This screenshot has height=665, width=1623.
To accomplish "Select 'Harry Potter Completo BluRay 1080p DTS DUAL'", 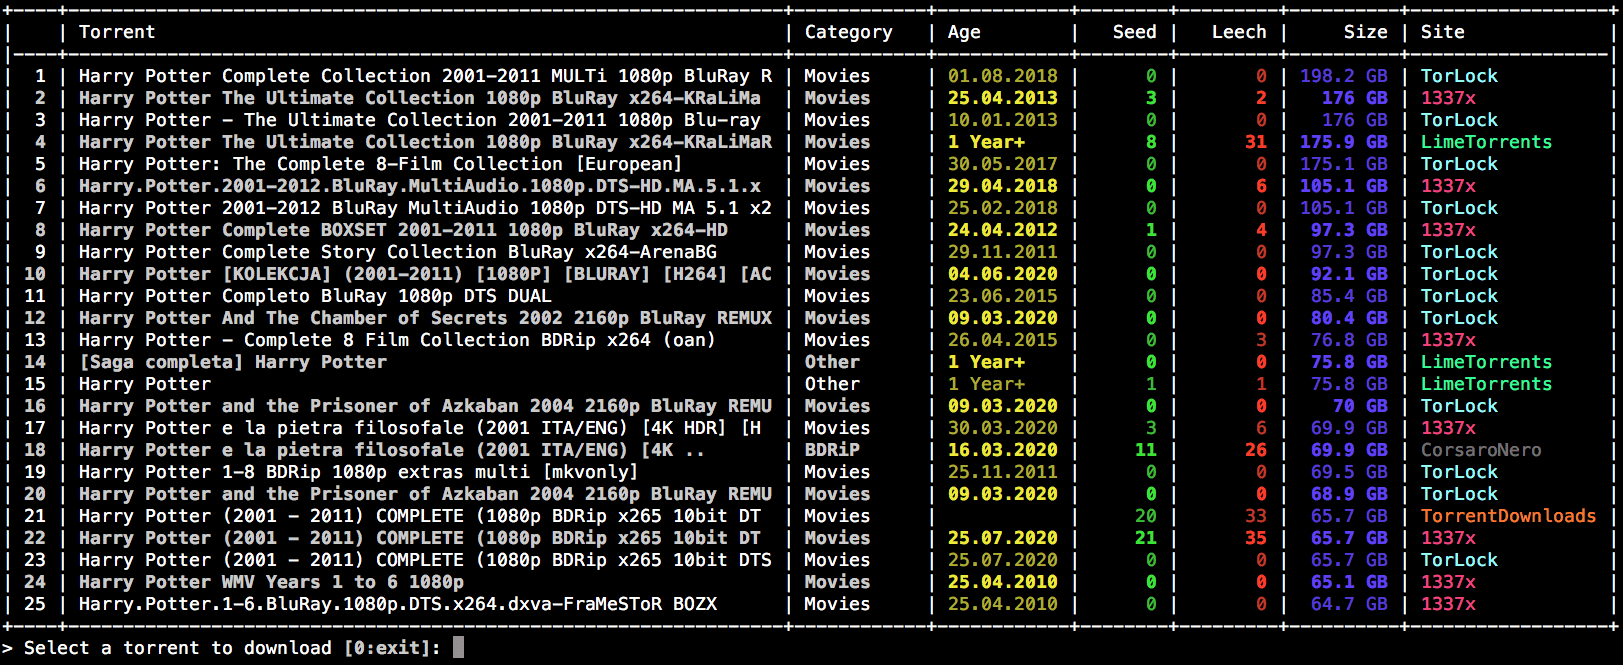I will [x=315, y=296].
